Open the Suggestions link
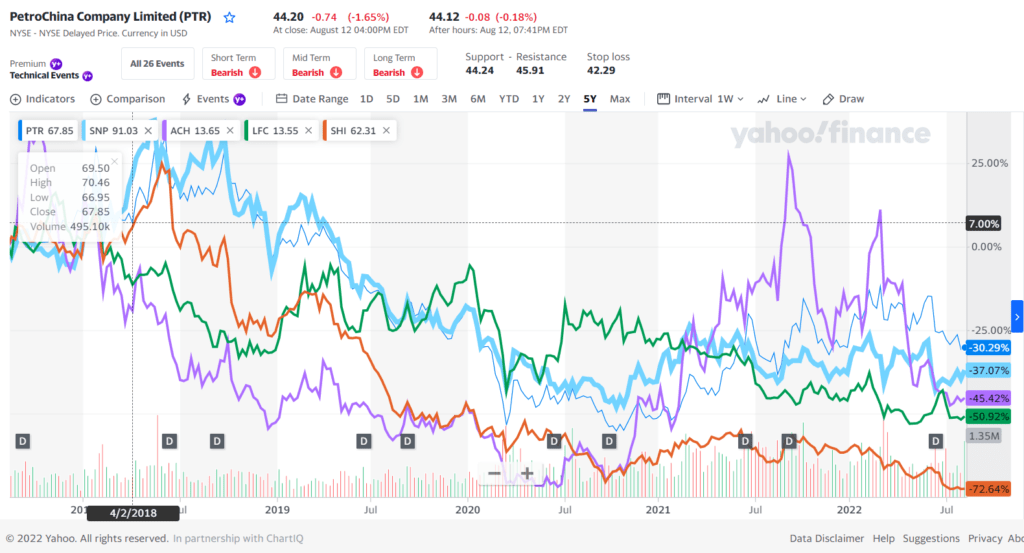This screenshot has height=553, width=1024. (x=931, y=539)
